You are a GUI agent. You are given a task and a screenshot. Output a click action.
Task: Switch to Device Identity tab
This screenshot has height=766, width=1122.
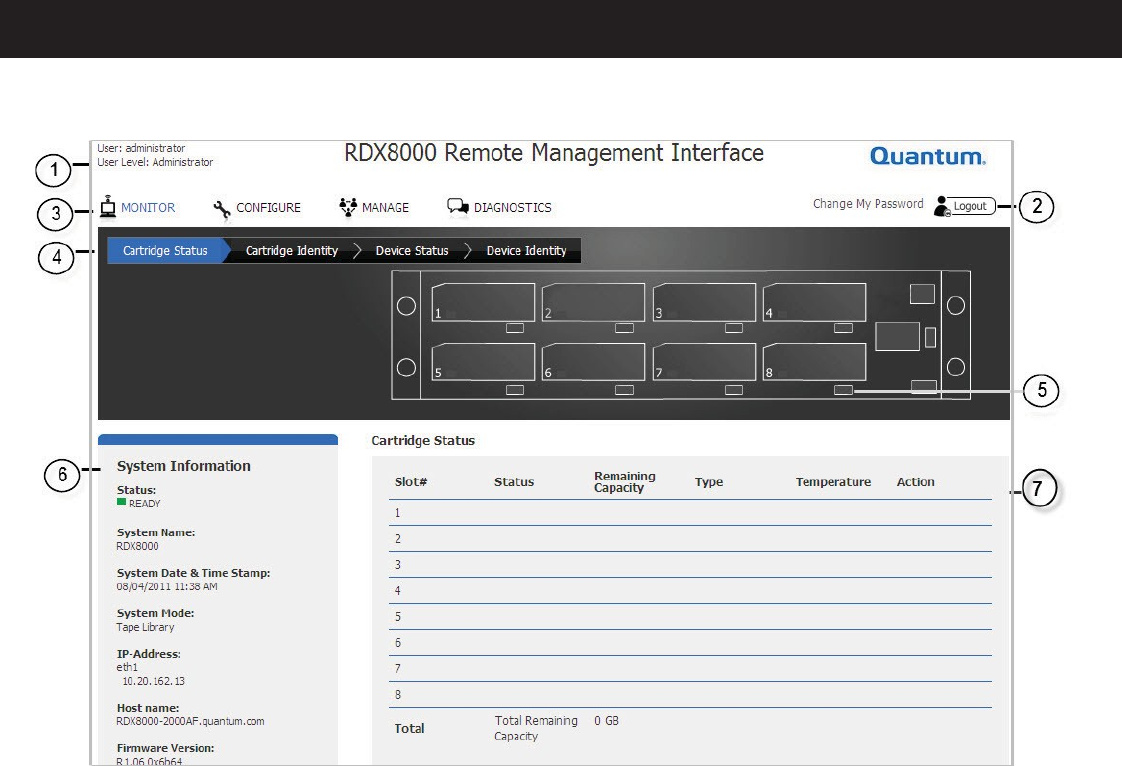[x=527, y=251]
